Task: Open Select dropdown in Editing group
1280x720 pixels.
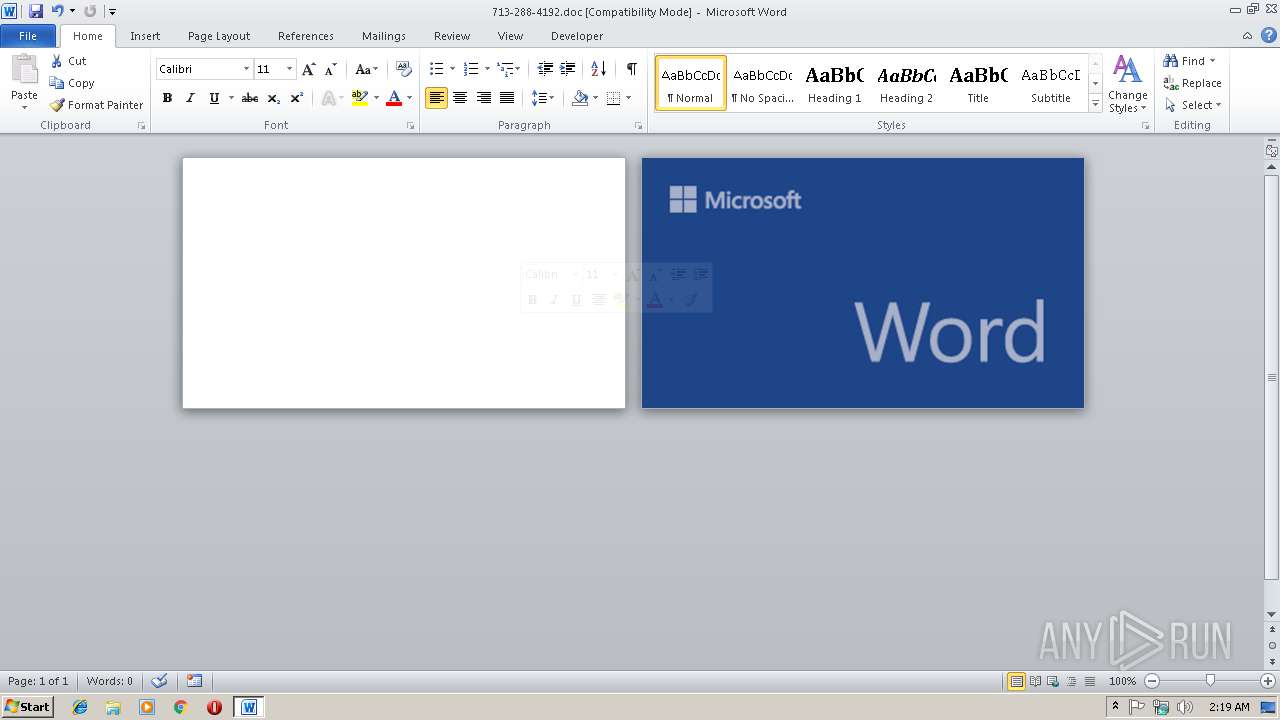Action: coord(1193,105)
